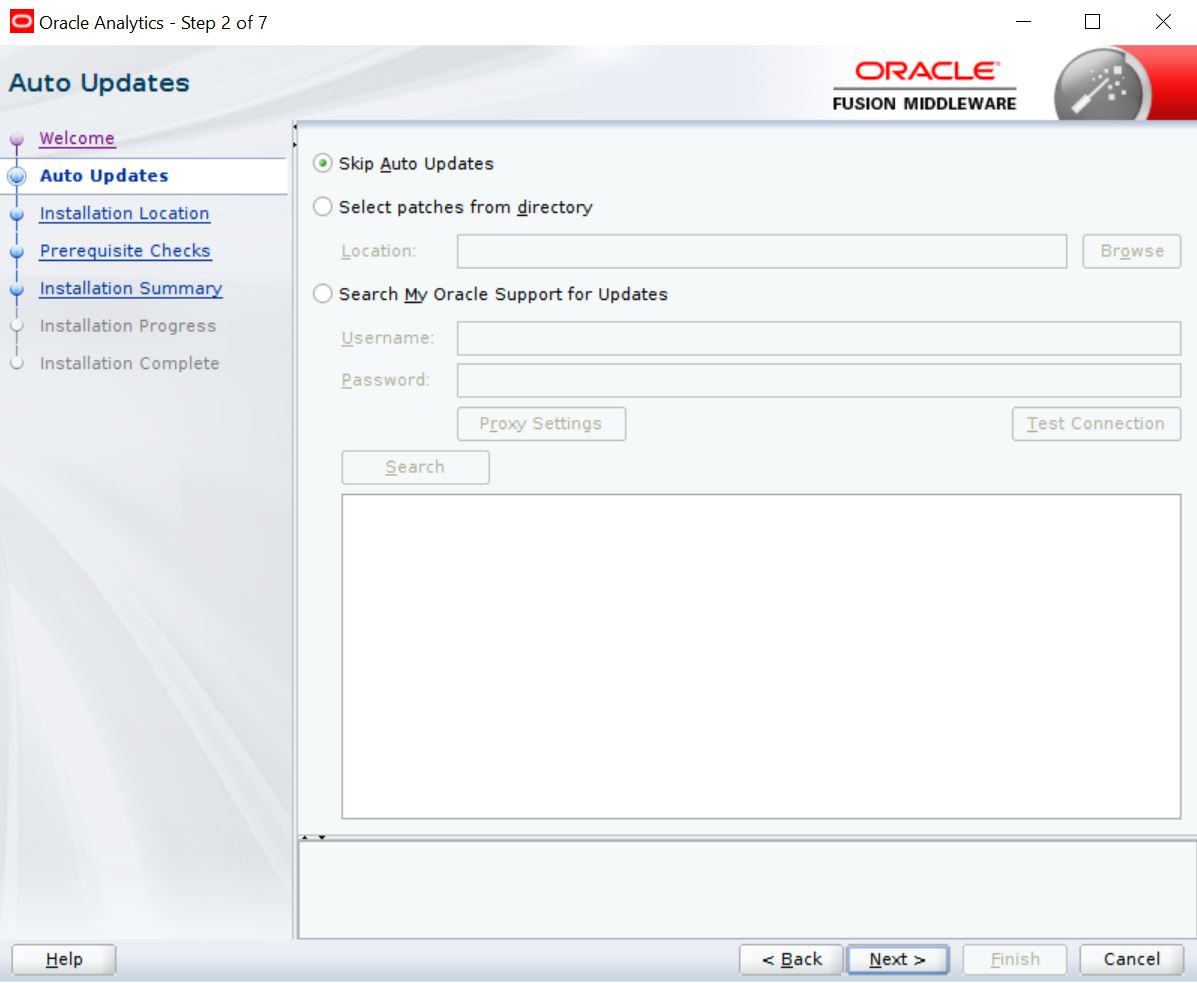
Task: Collapse the left navigation pane splitter arrow
Action: click(x=295, y=127)
